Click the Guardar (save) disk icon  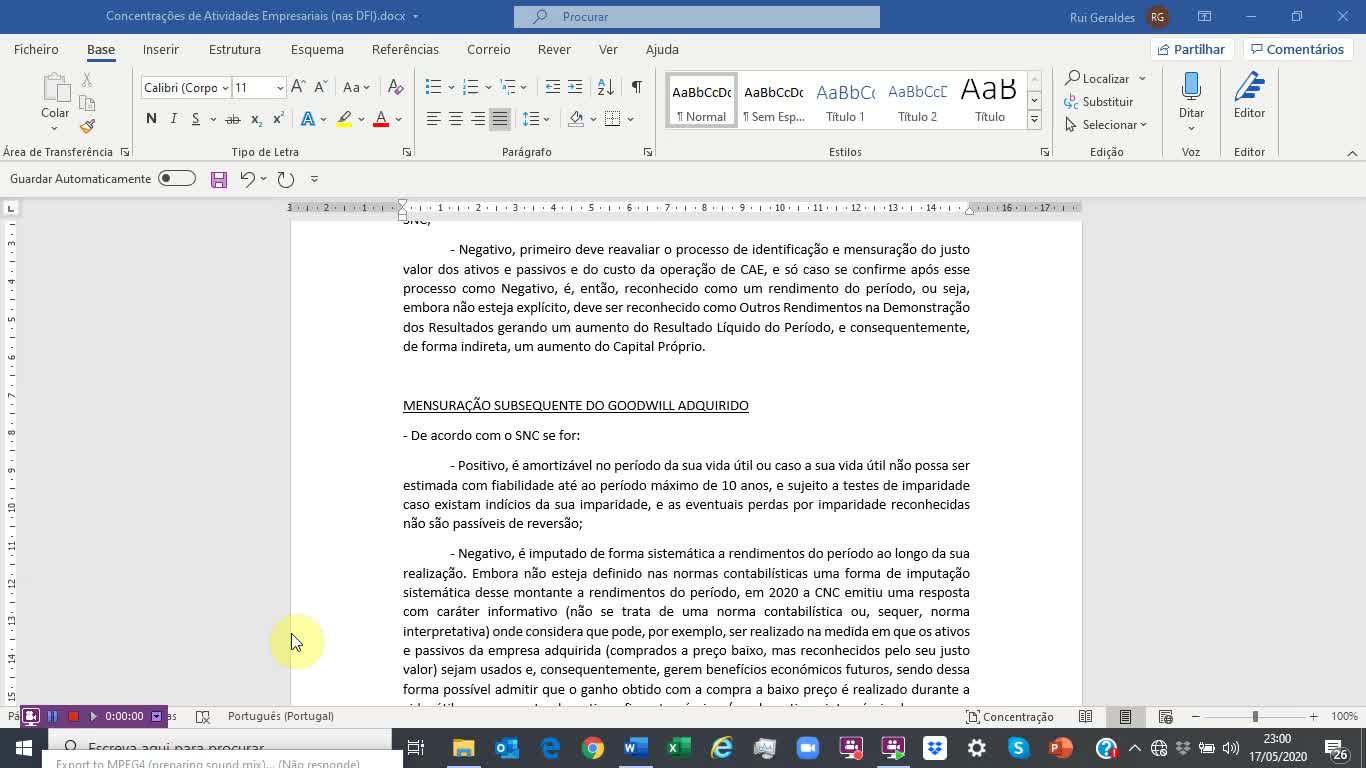point(218,178)
